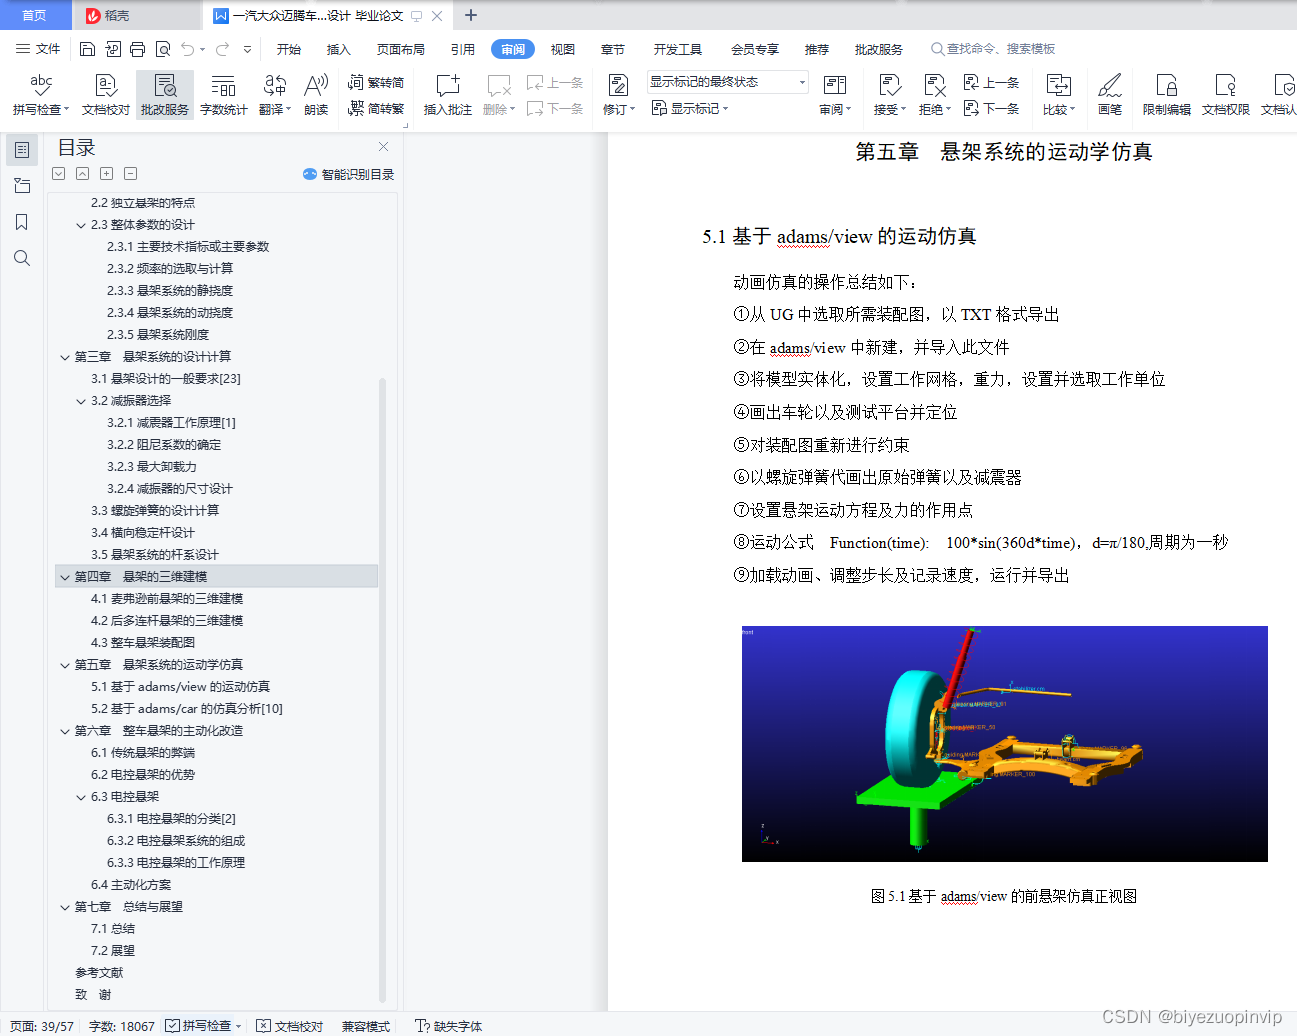
Task: Switch to the 视图 ribbon tab
Action: [x=563, y=49]
